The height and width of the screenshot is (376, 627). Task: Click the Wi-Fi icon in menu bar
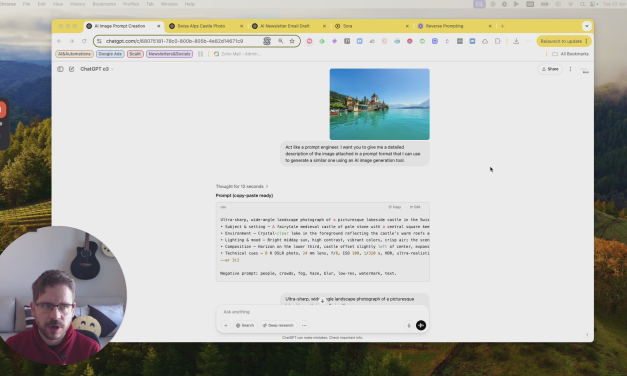point(571,4)
